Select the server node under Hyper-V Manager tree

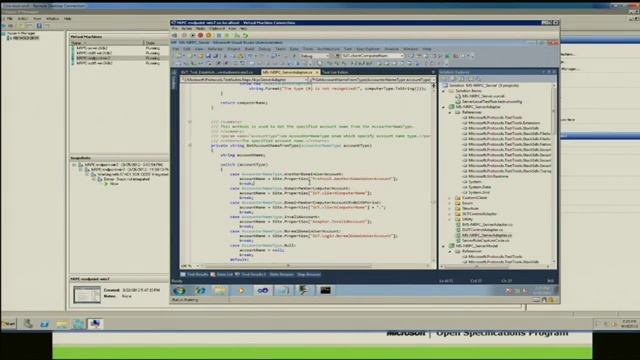click(x=23, y=38)
